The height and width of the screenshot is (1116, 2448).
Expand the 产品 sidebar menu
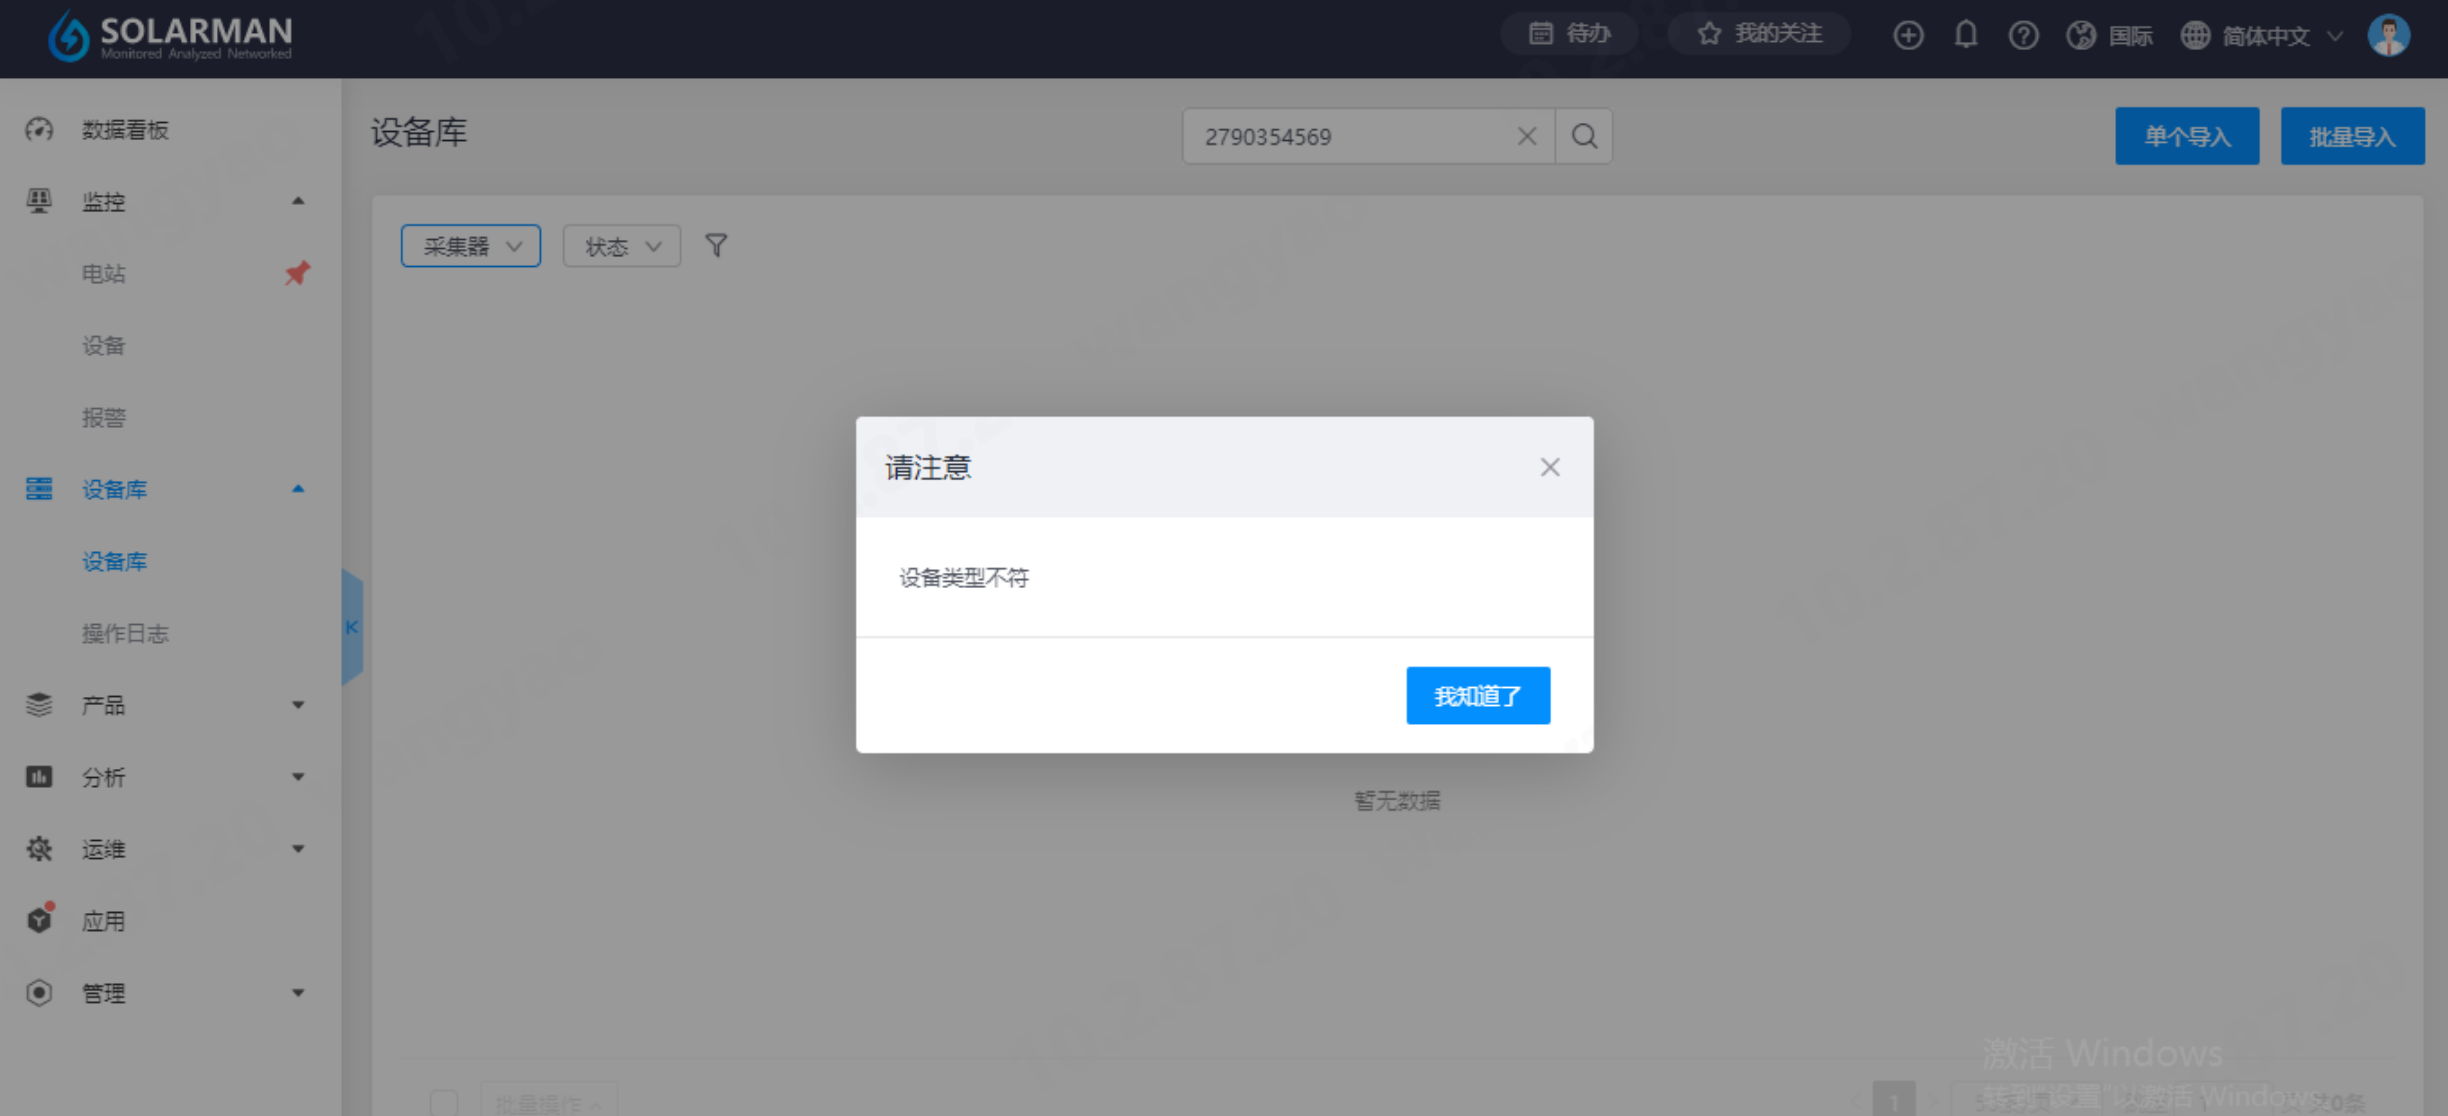click(165, 705)
